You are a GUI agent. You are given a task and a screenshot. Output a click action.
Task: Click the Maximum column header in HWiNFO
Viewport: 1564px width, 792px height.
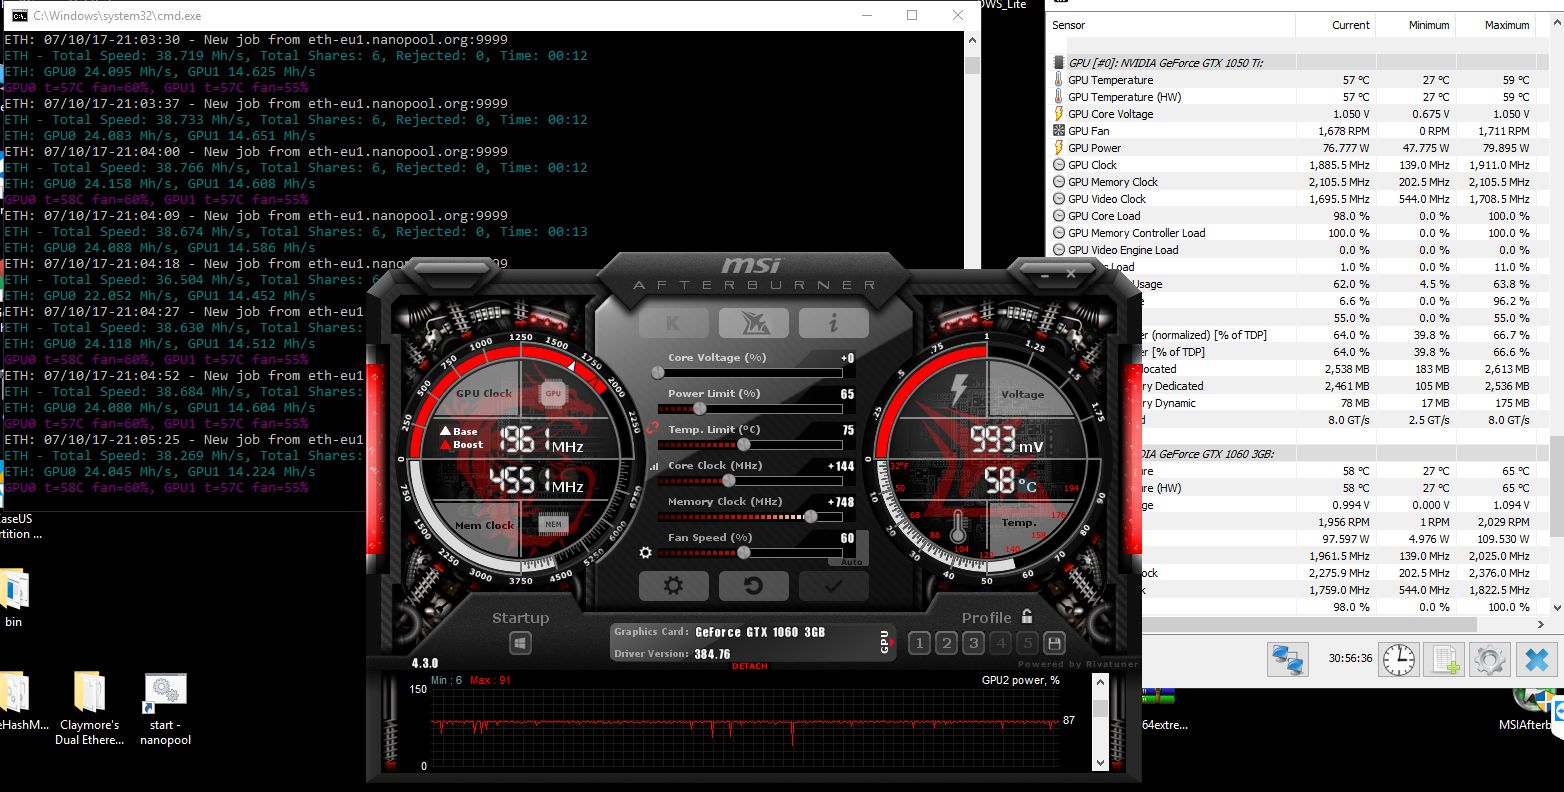pyautogui.click(x=1496, y=25)
